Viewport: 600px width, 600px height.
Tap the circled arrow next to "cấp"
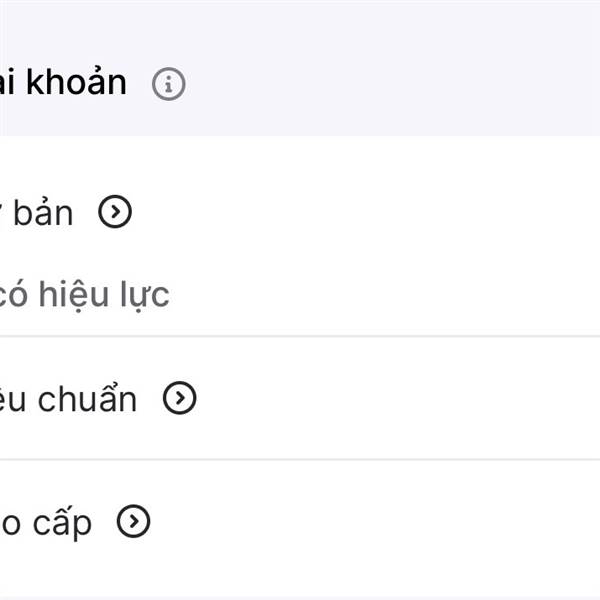(134, 521)
